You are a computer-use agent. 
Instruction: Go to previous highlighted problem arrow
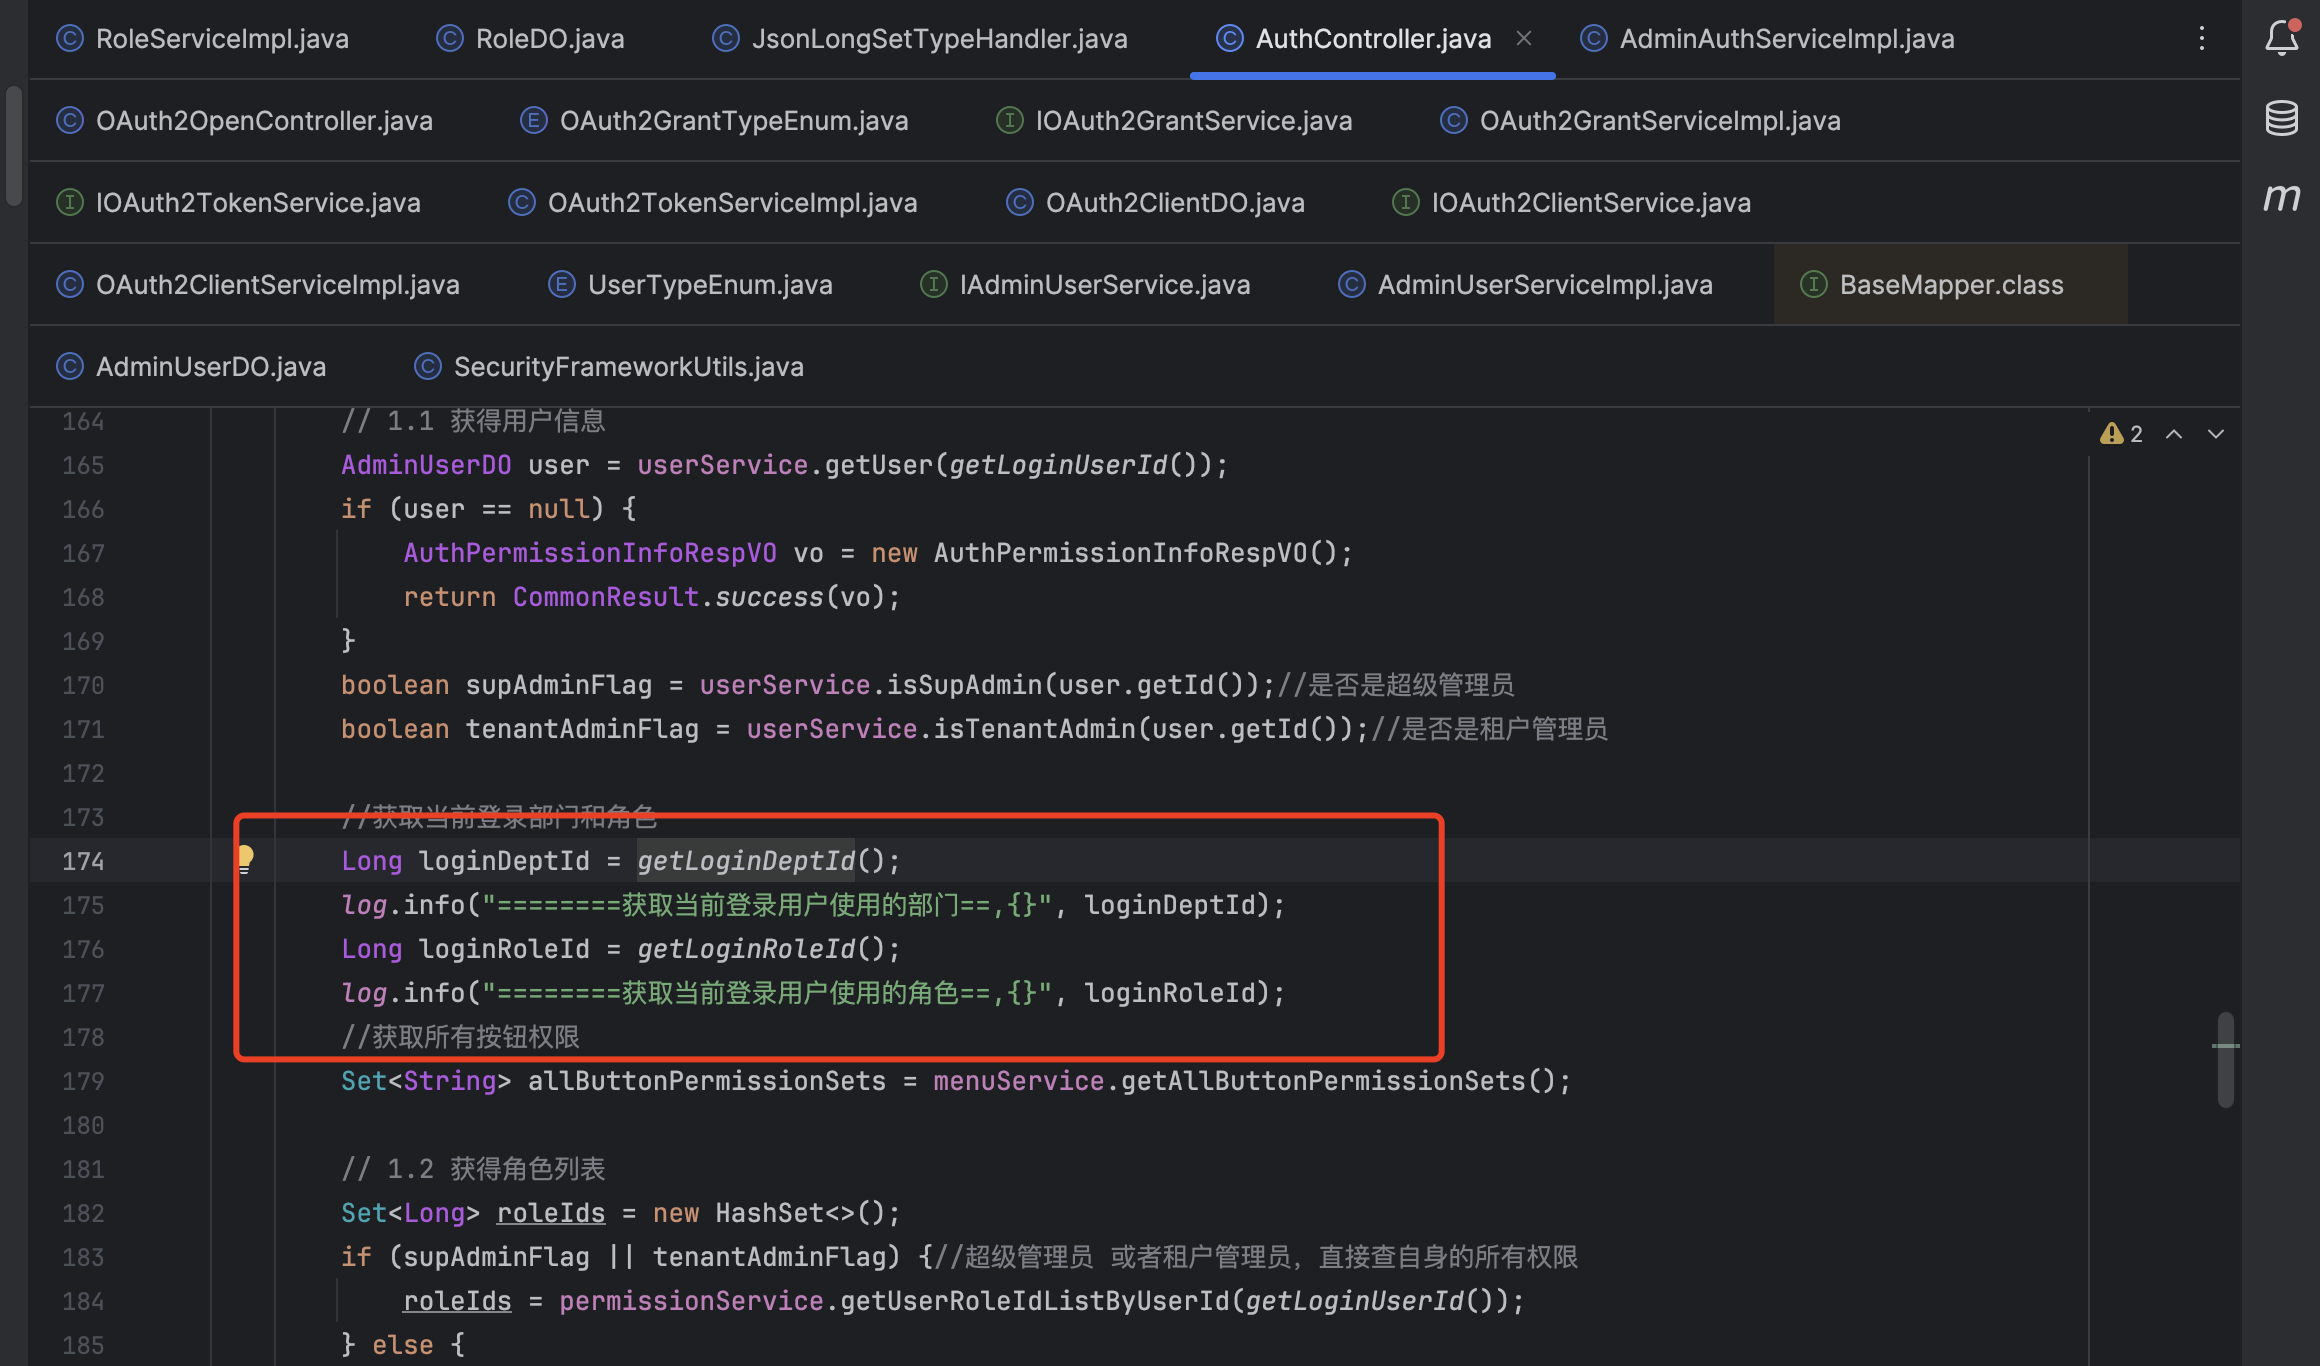(x=2173, y=433)
